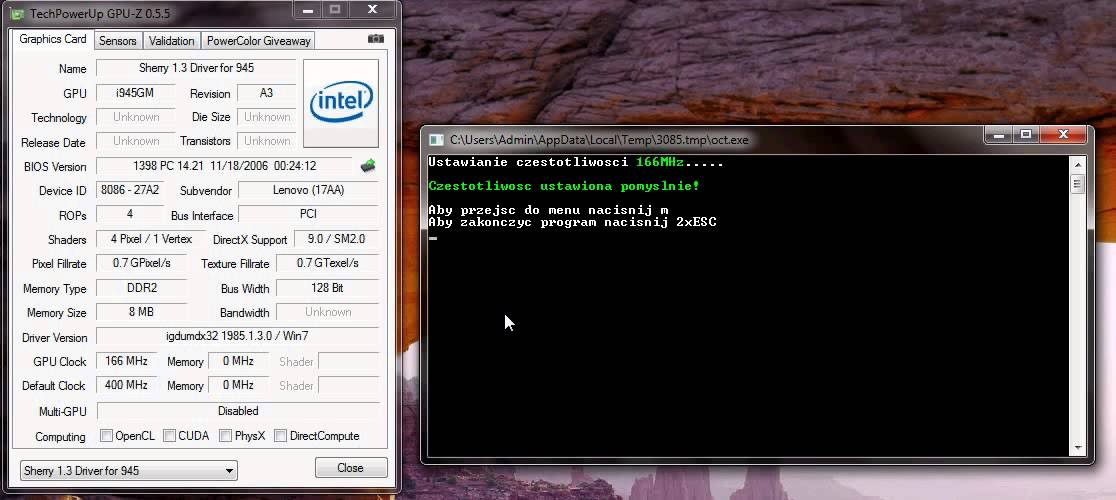Click the console vertical scrollbar thumb
The image size is (1116, 500).
click(1078, 183)
